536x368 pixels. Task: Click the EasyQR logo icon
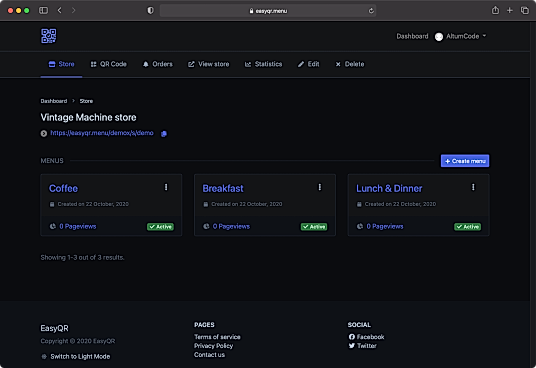click(49, 36)
